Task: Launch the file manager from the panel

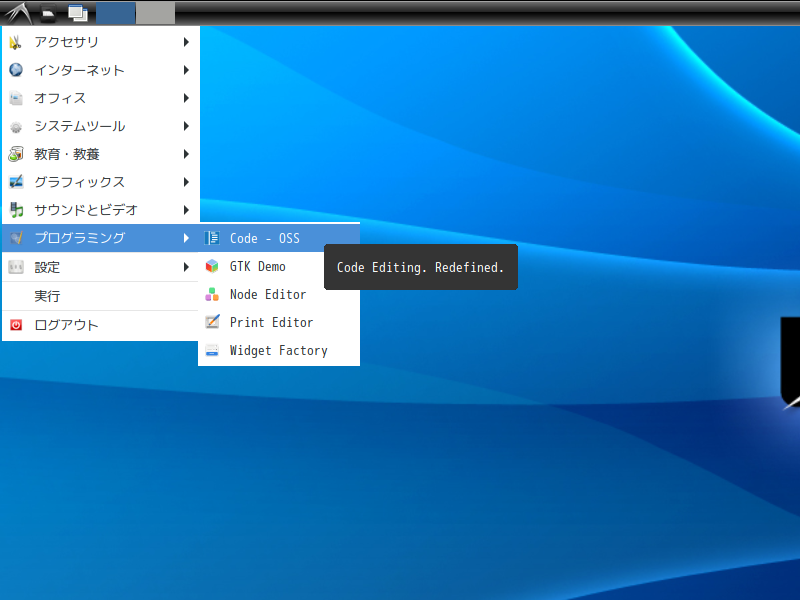Action: point(48,13)
